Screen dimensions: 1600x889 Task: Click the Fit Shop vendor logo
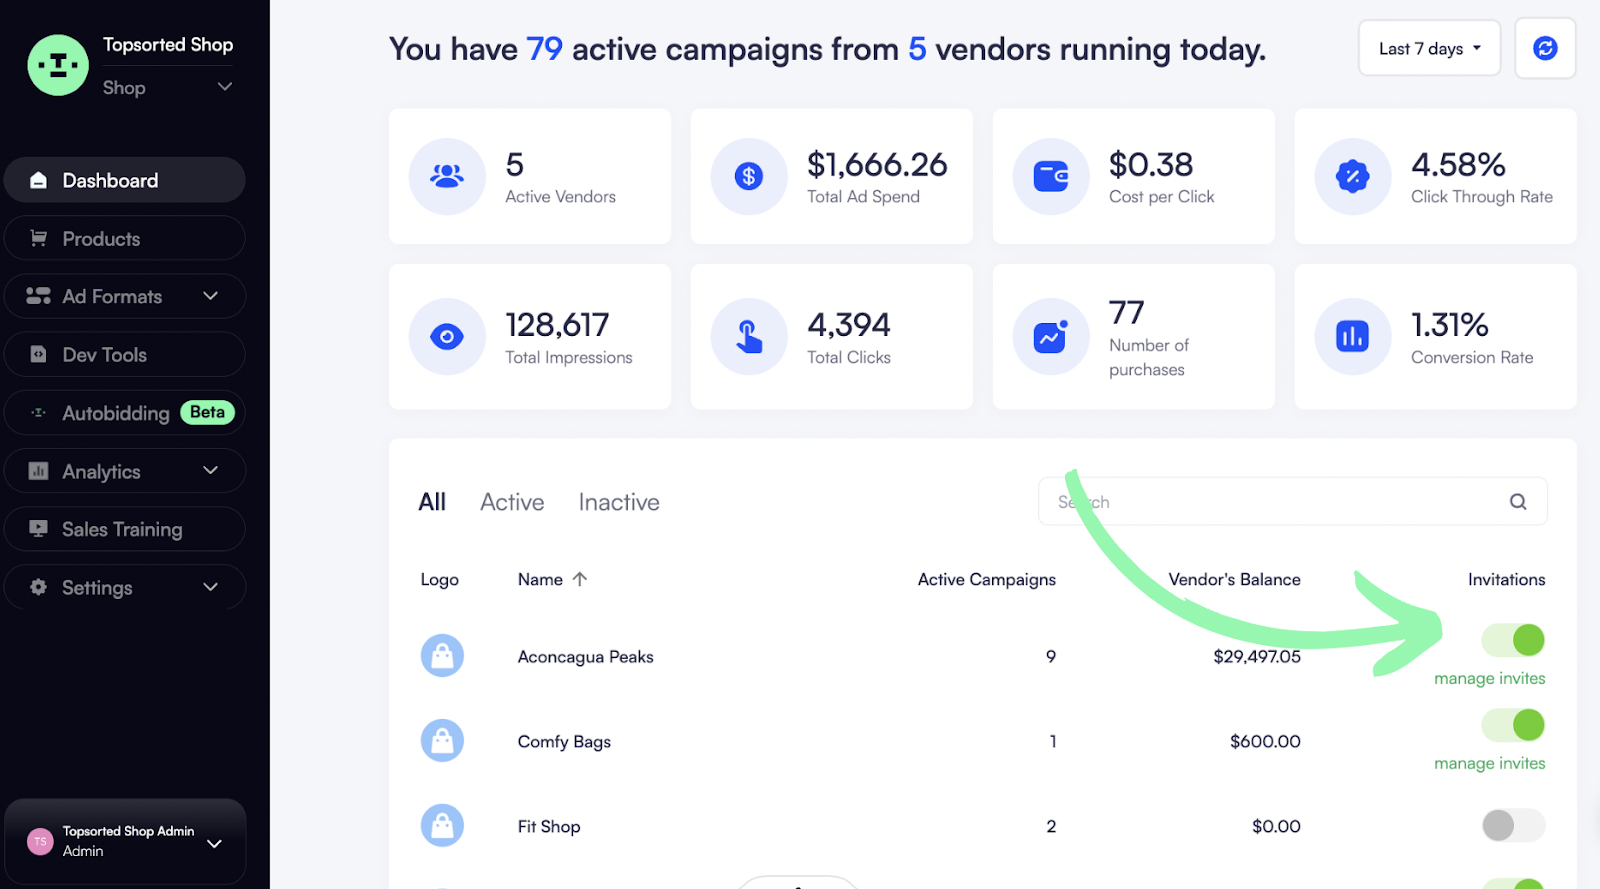(x=442, y=826)
